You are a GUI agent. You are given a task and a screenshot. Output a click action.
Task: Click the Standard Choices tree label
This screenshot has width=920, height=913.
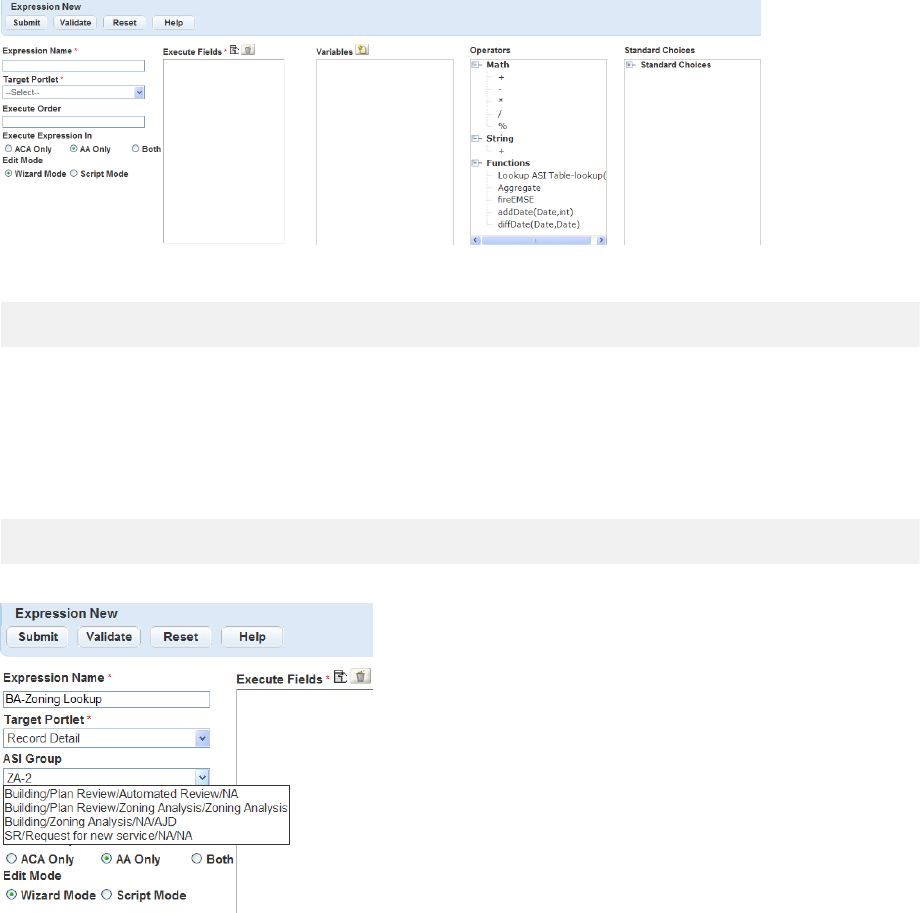tap(675, 65)
